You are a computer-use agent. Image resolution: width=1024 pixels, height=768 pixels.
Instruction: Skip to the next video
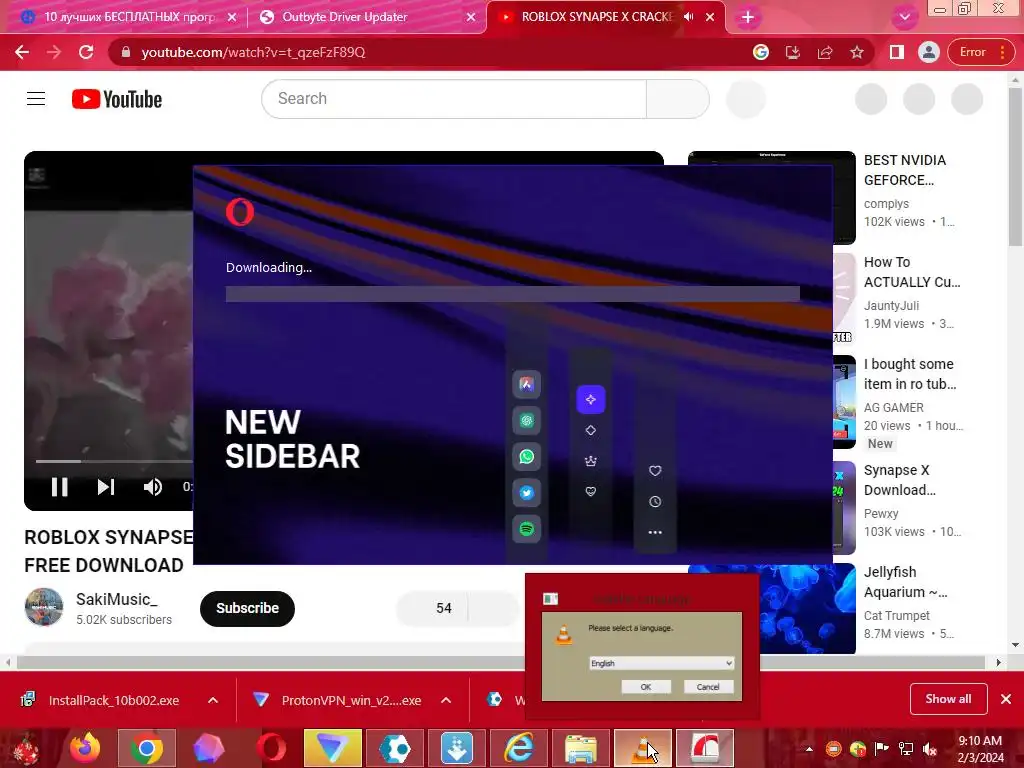106,487
